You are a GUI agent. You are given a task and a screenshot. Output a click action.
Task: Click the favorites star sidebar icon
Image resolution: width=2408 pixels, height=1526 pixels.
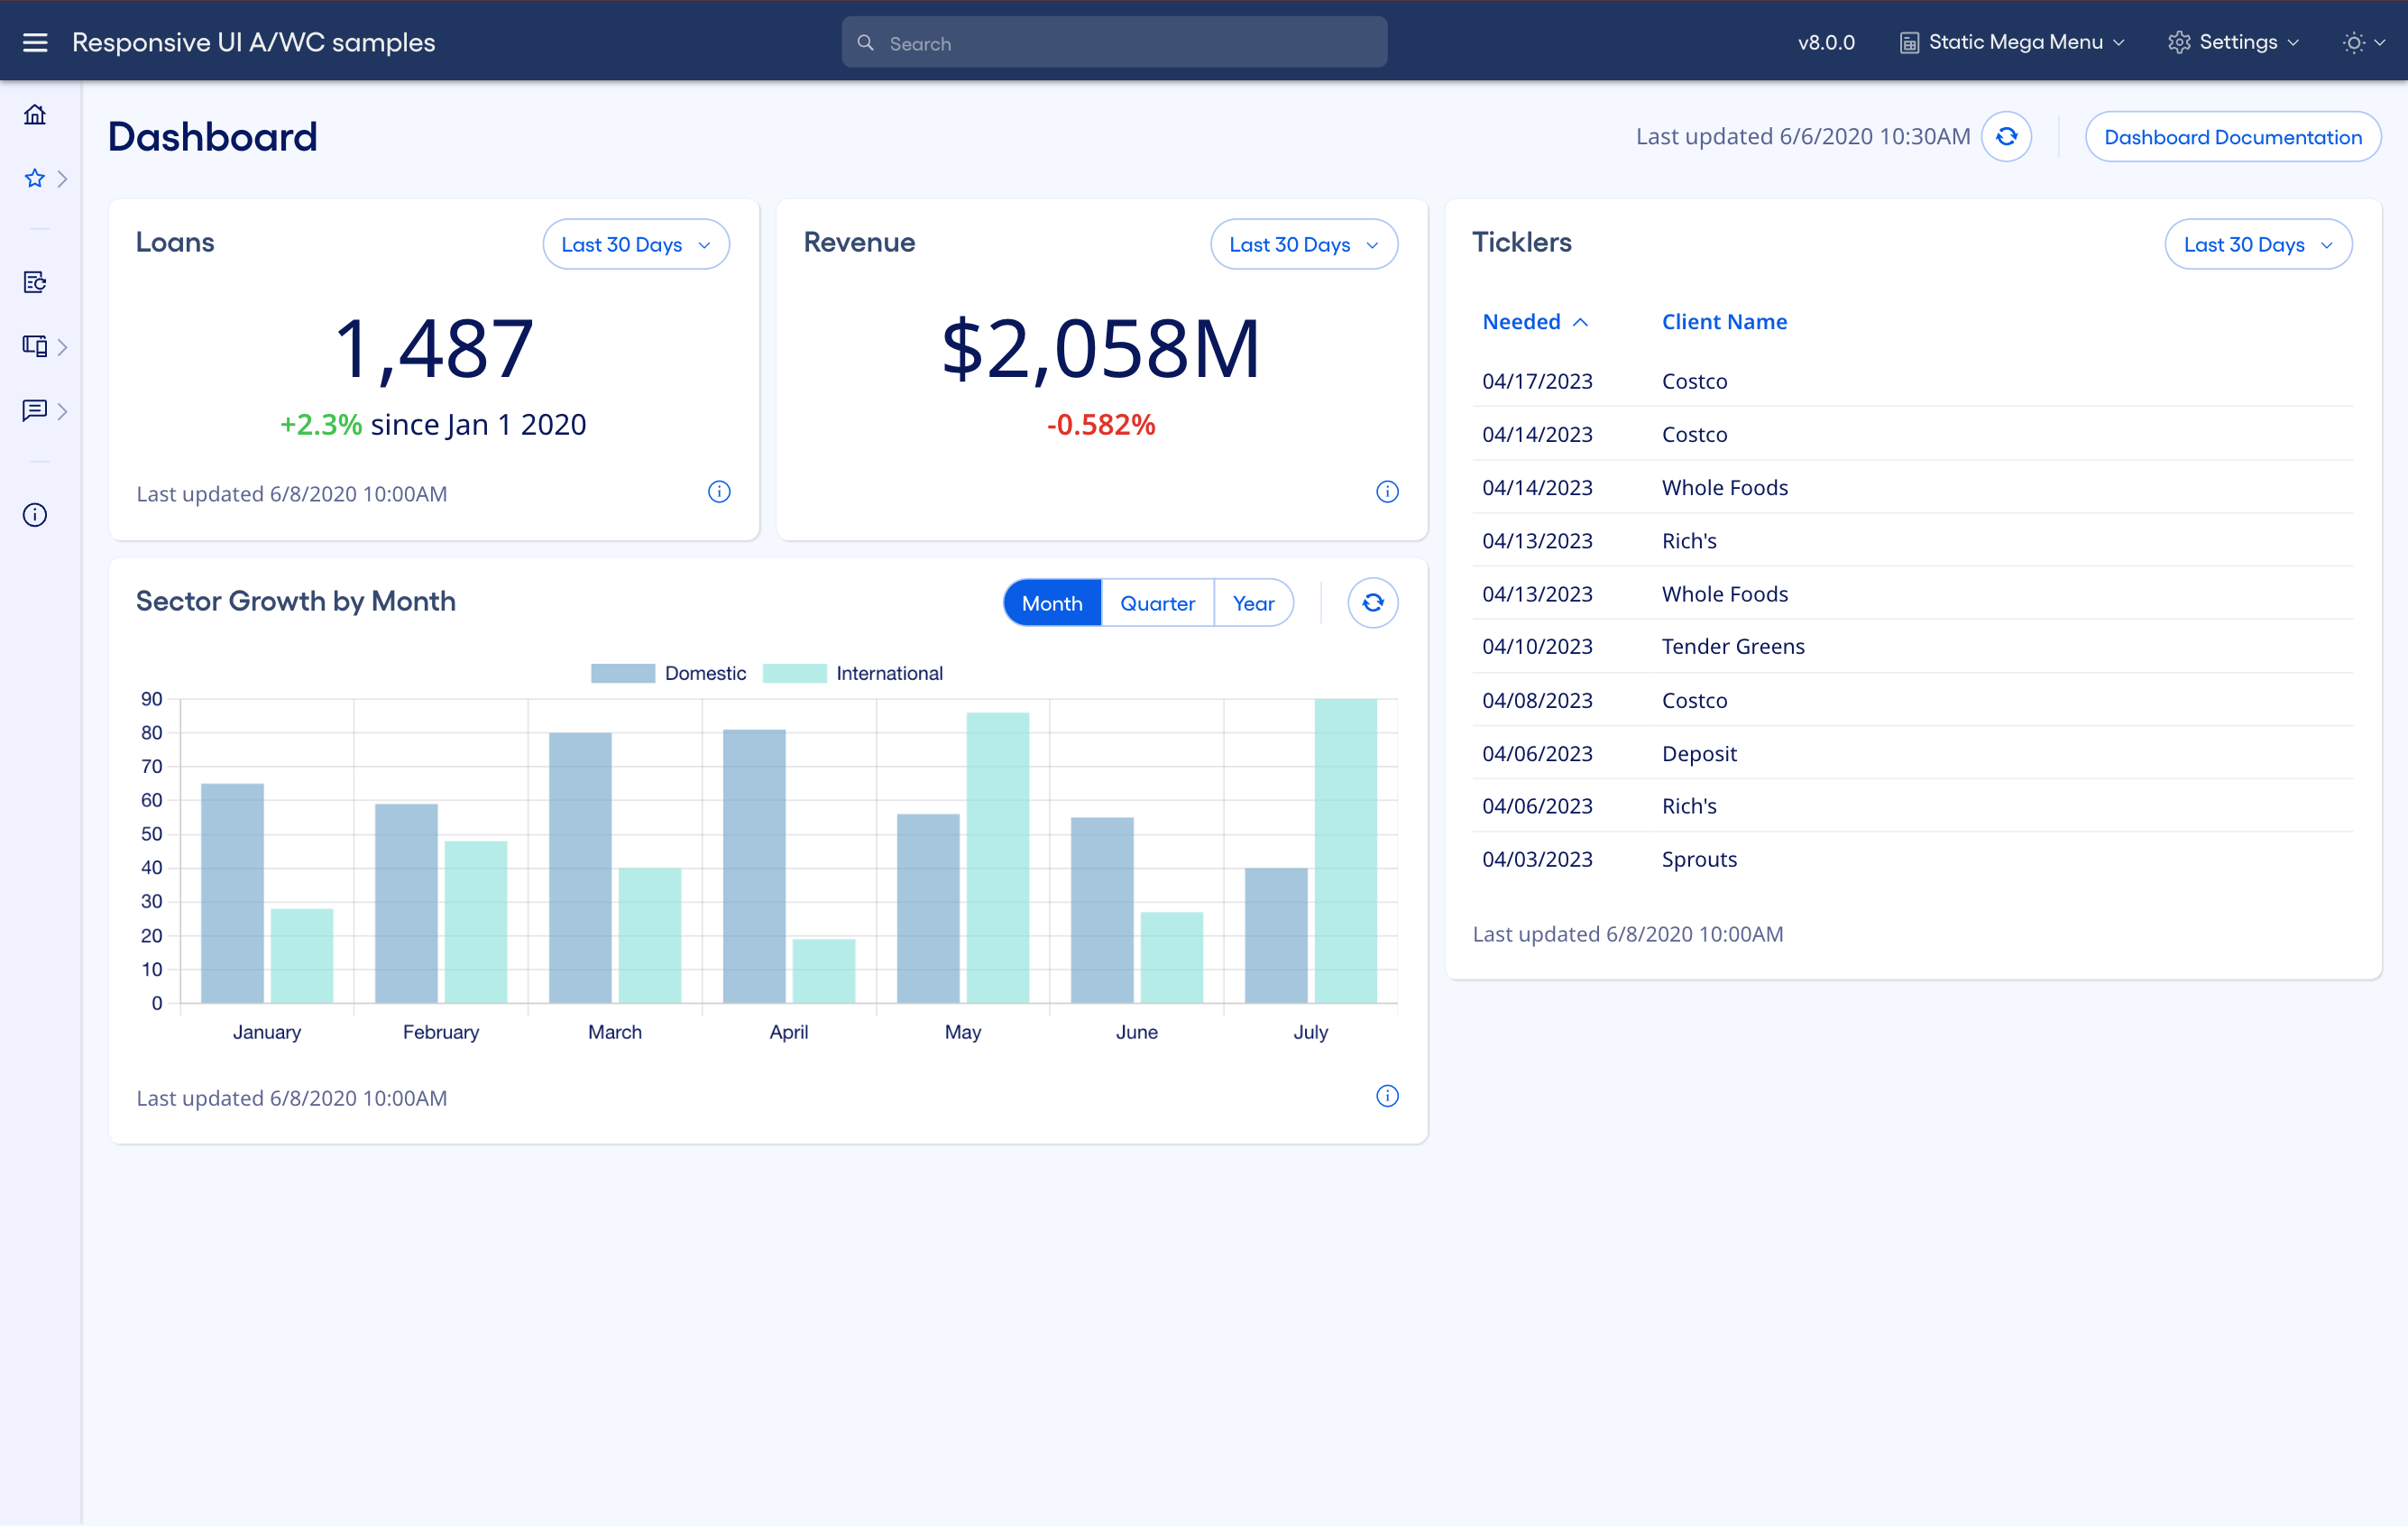(x=35, y=179)
